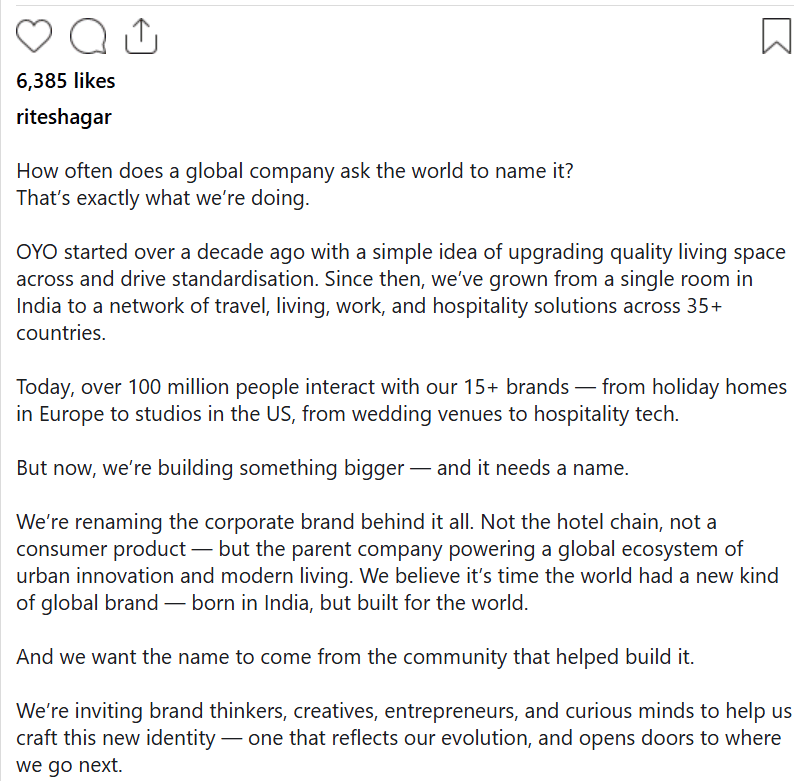Click the sentence 'But now, we're building something bigger'

[x=322, y=468]
